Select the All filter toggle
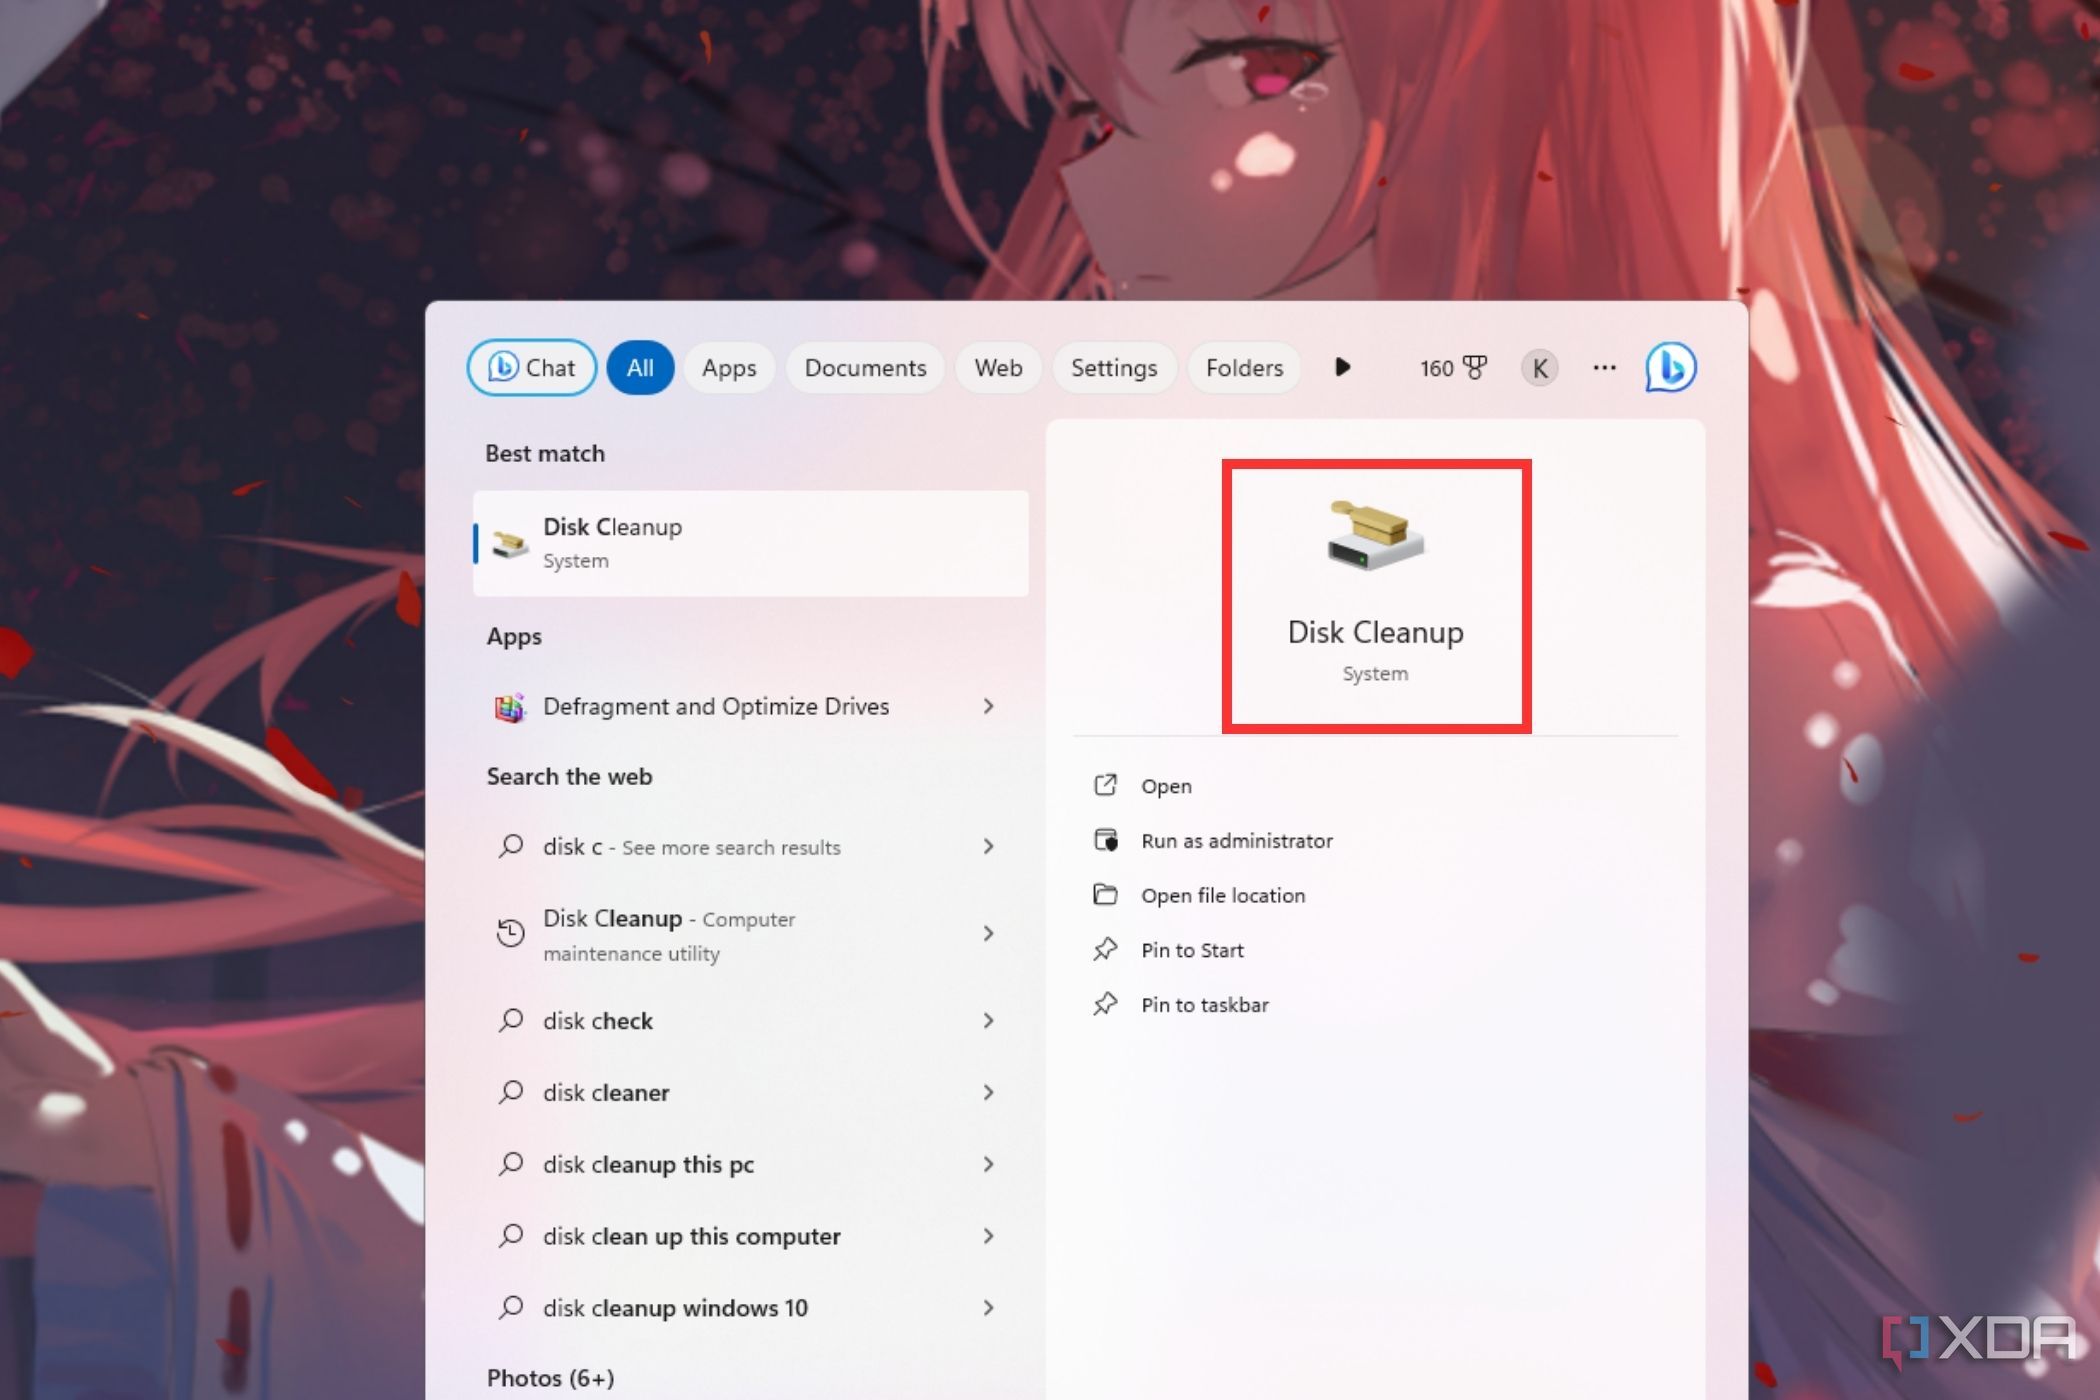Screen dimensions: 2100x1400 point(639,366)
